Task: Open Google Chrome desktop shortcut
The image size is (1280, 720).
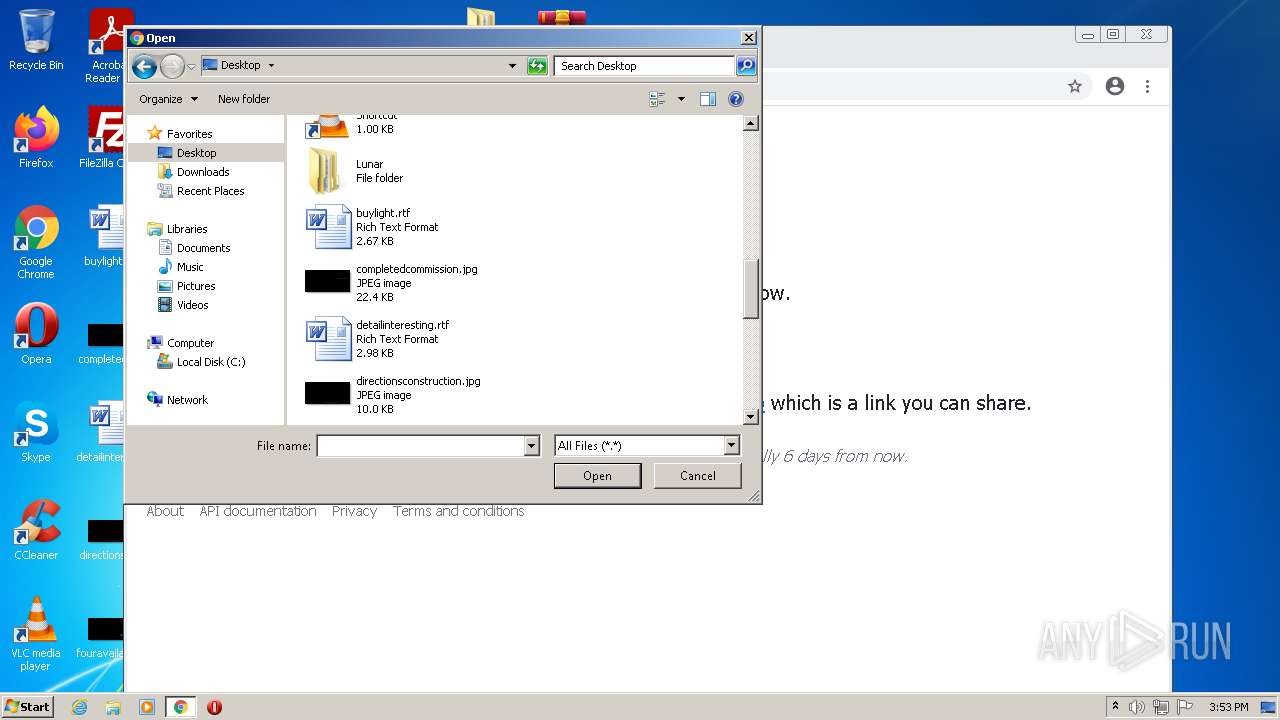Action: coord(36,242)
